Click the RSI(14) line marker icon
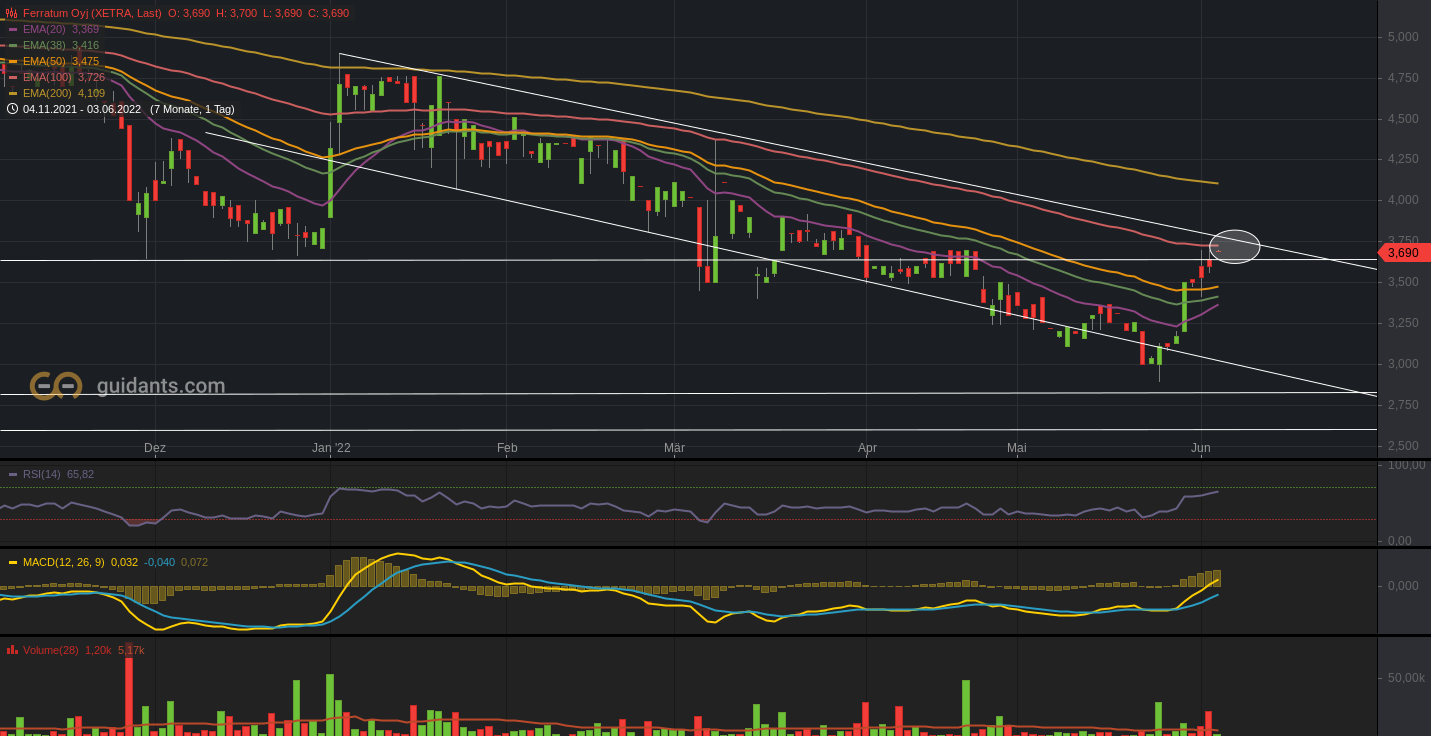1431x736 pixels. [13, 474]
